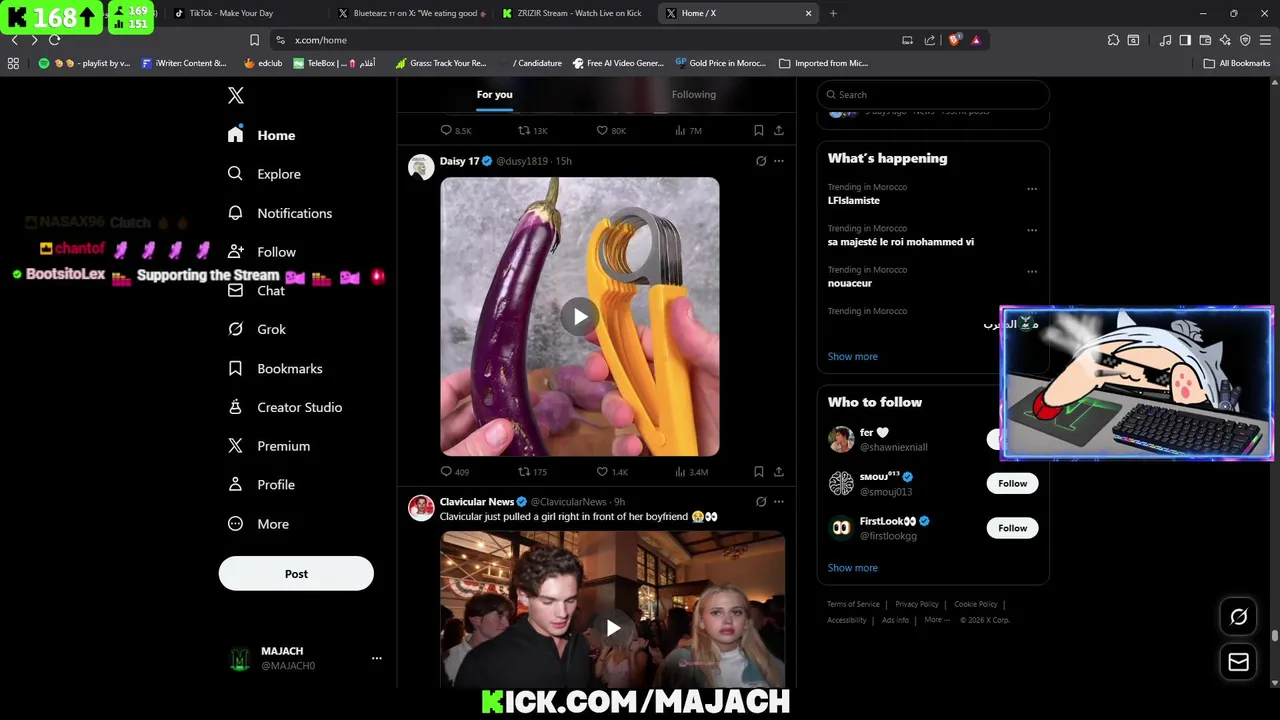1280x720 pixels.
Task: Open Grok from the sidebar
Action: click(256, 329)
